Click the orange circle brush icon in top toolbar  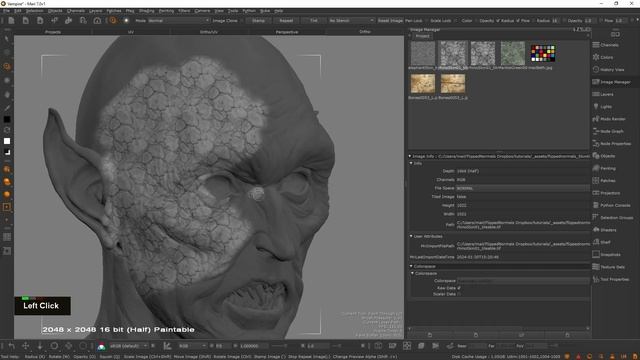tap(113, 20)
